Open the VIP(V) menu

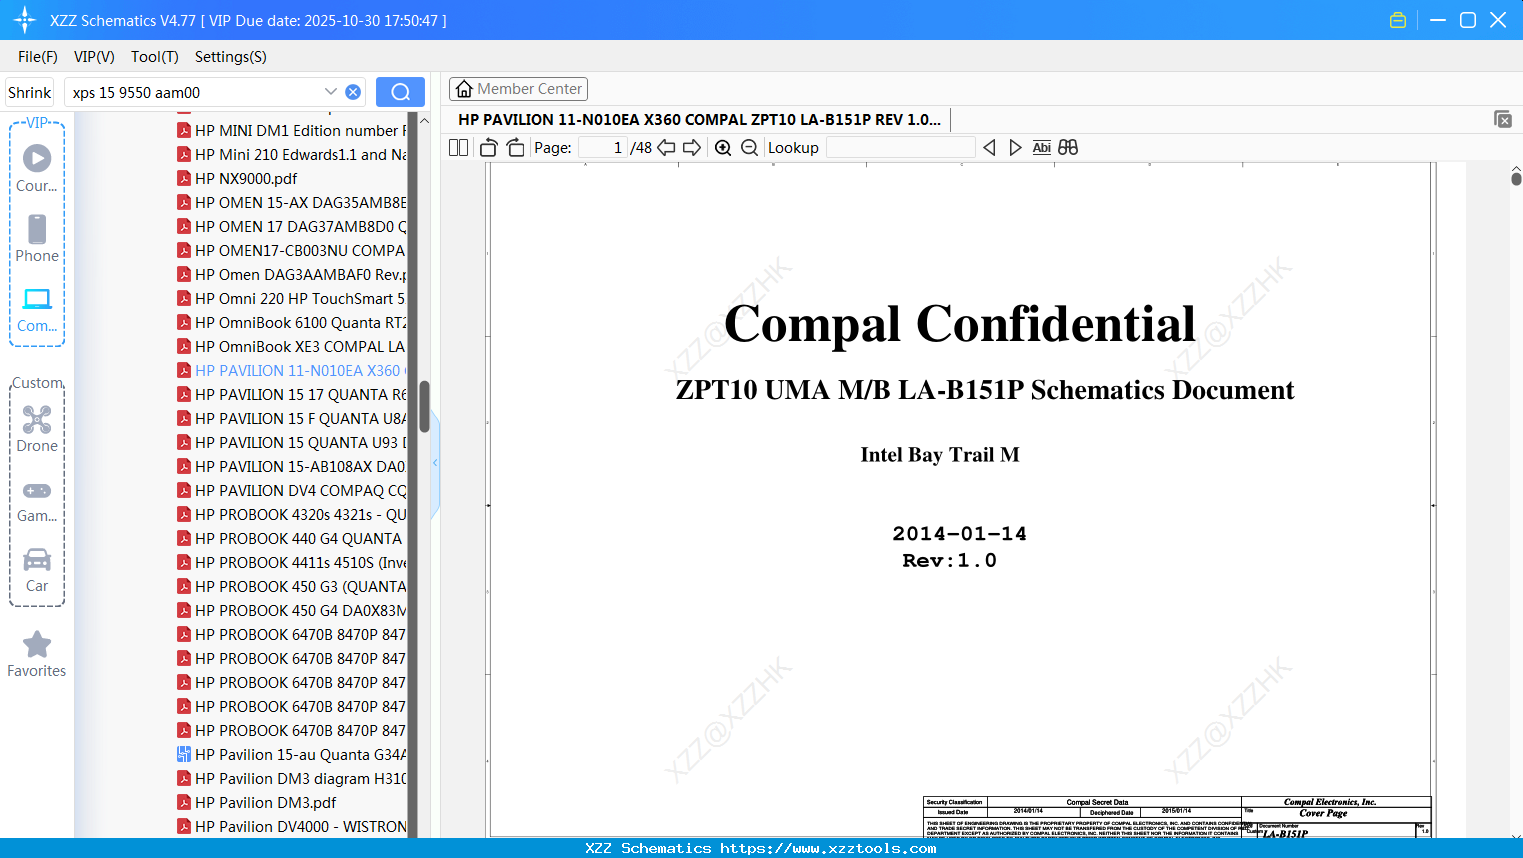pos(94,57)
